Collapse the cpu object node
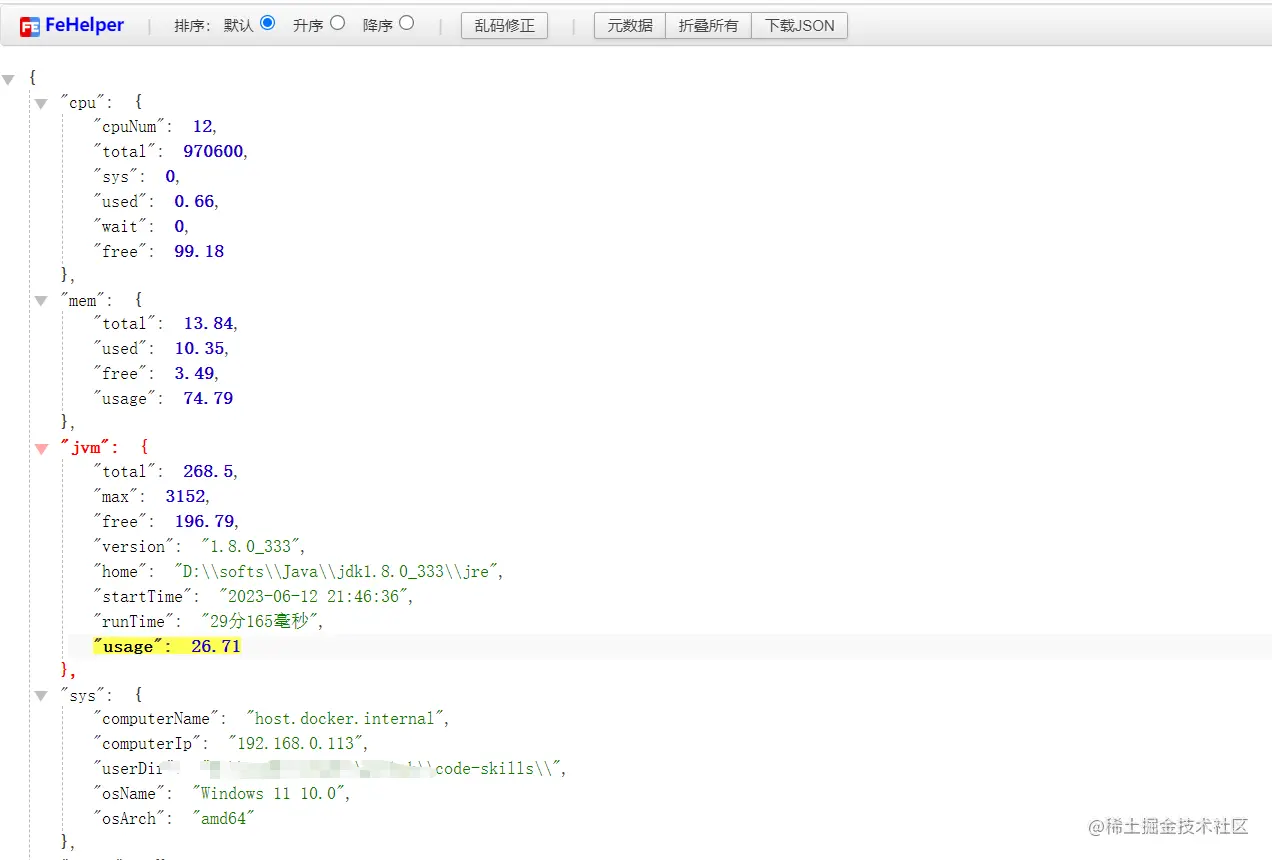This screenshot has width=1272, height=860. 40,102
